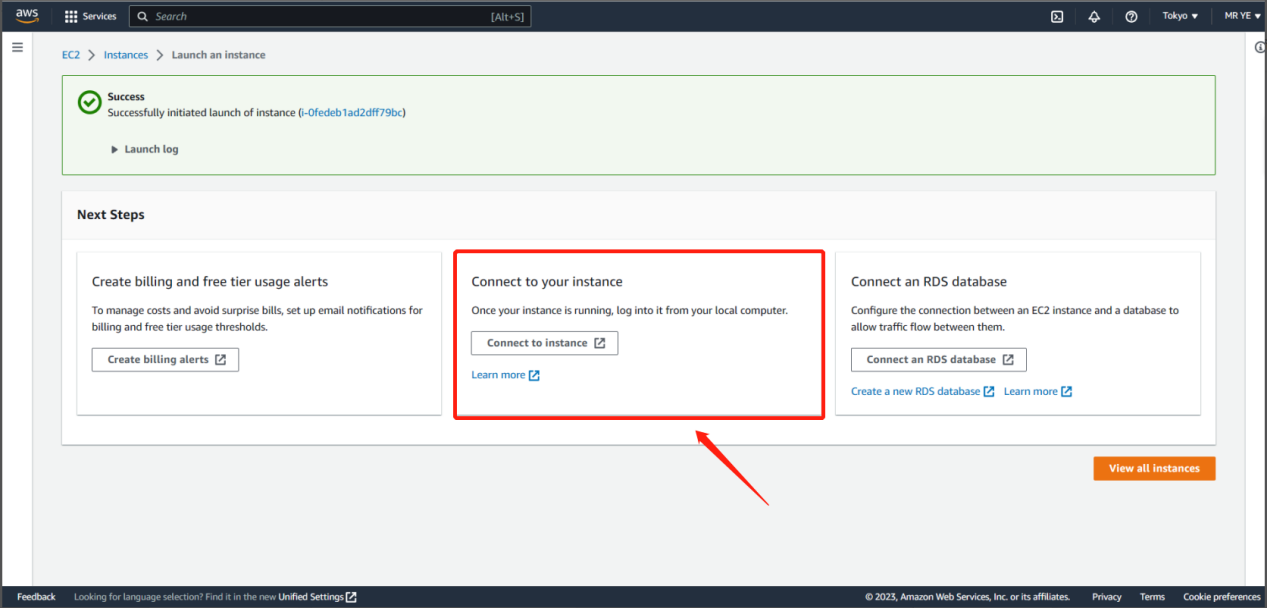Open the Create a new RDS database link
Image resolution: width=1267 pixels, height=608 pixels.
tap(921, 391)
